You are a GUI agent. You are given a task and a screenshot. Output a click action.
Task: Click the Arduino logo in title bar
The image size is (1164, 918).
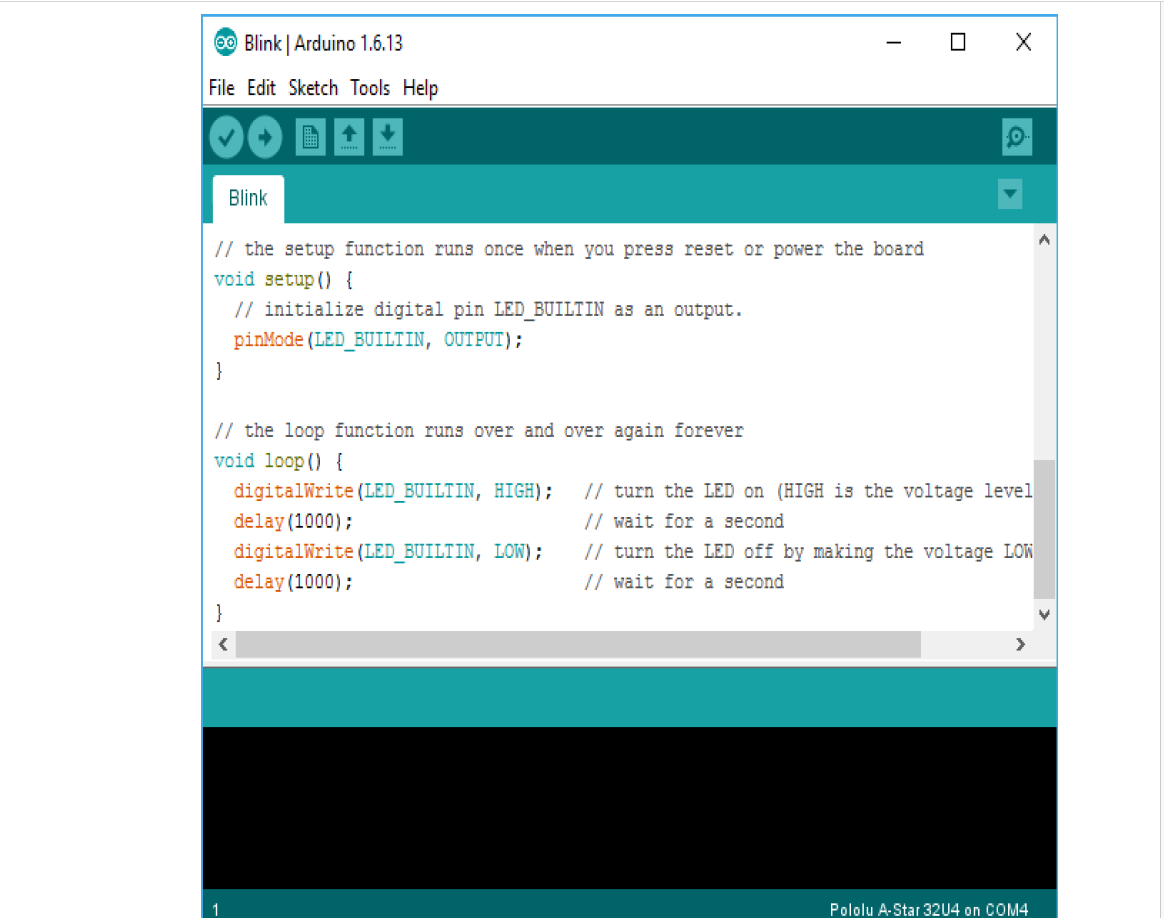pyautogui.click(x=225, y=42)
